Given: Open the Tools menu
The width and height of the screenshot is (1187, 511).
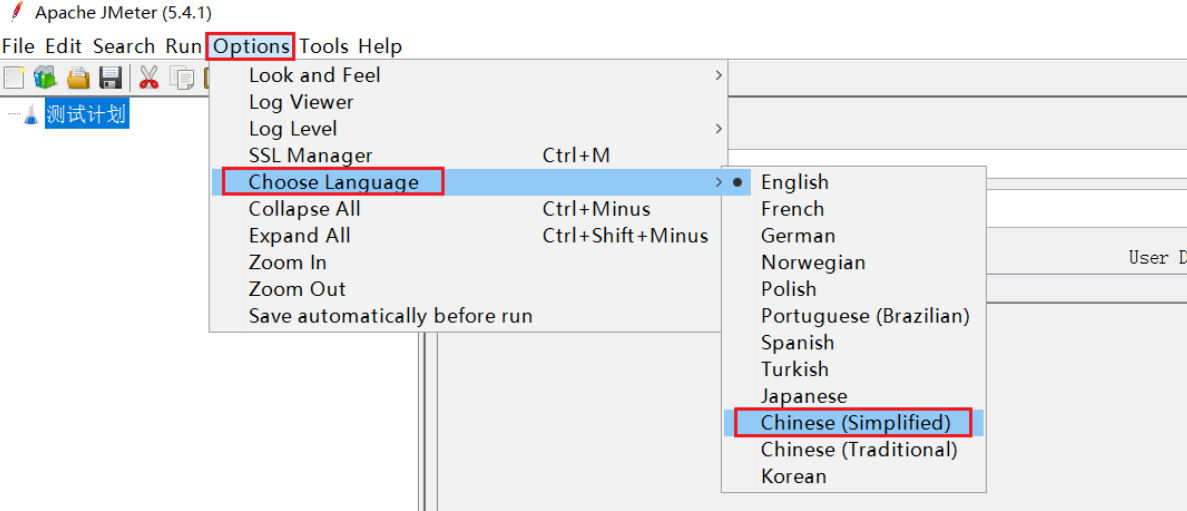Looking at the screenshot, I should coord(324,46).
